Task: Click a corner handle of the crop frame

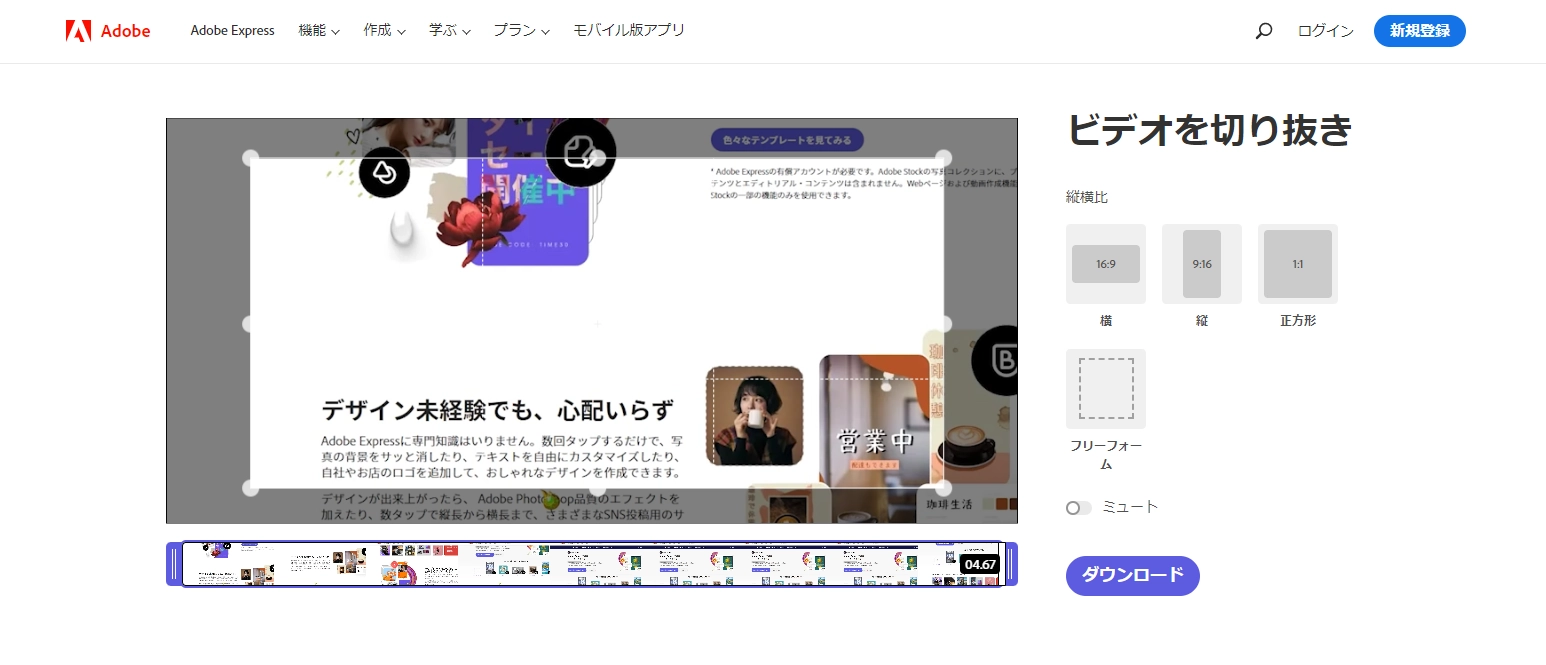Action: [x=249, y=156]
